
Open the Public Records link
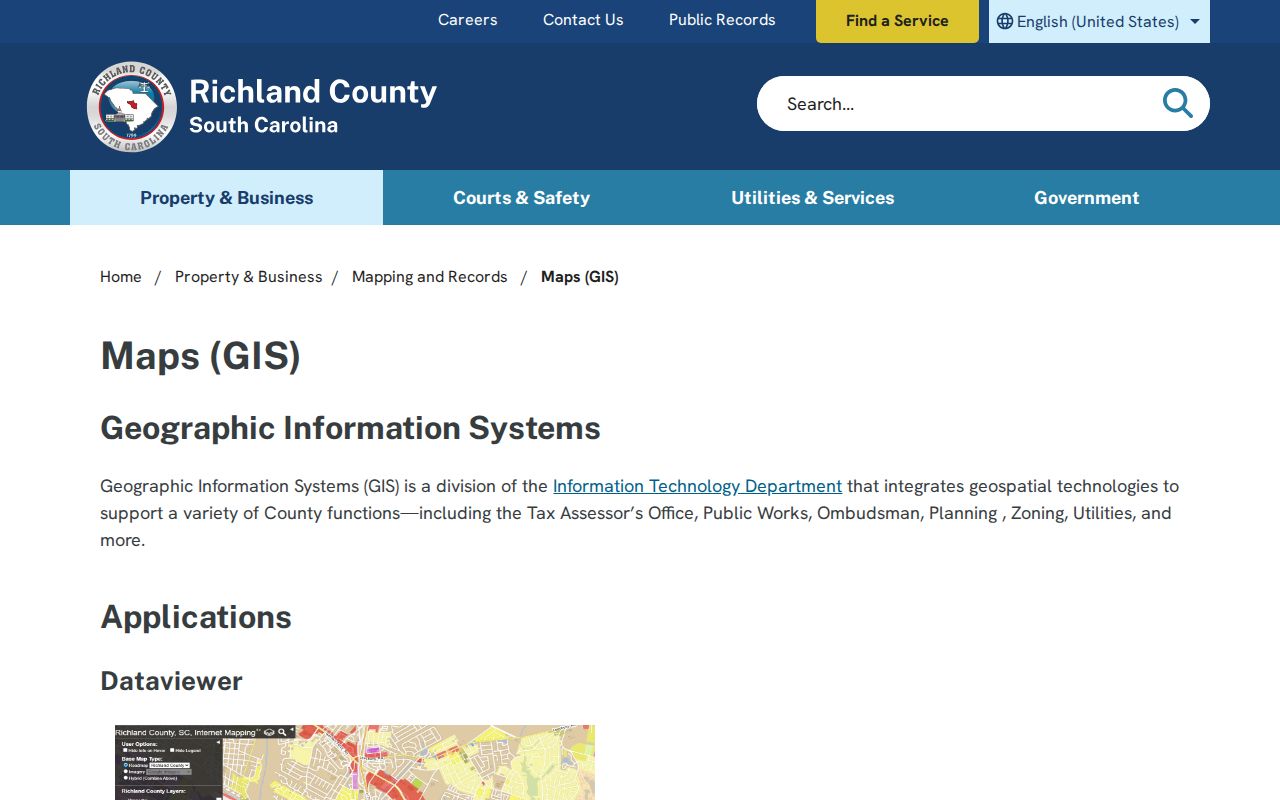722,20
